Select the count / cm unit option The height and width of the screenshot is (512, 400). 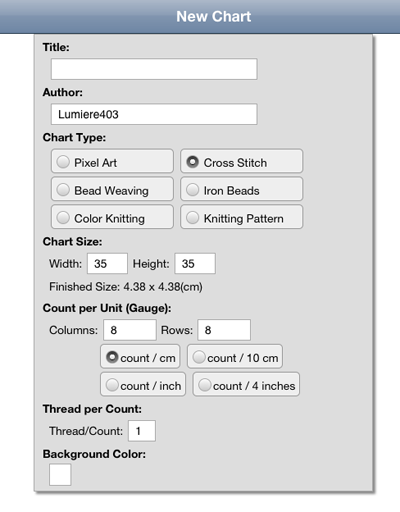pyautogui.click(x=140, y=357)
